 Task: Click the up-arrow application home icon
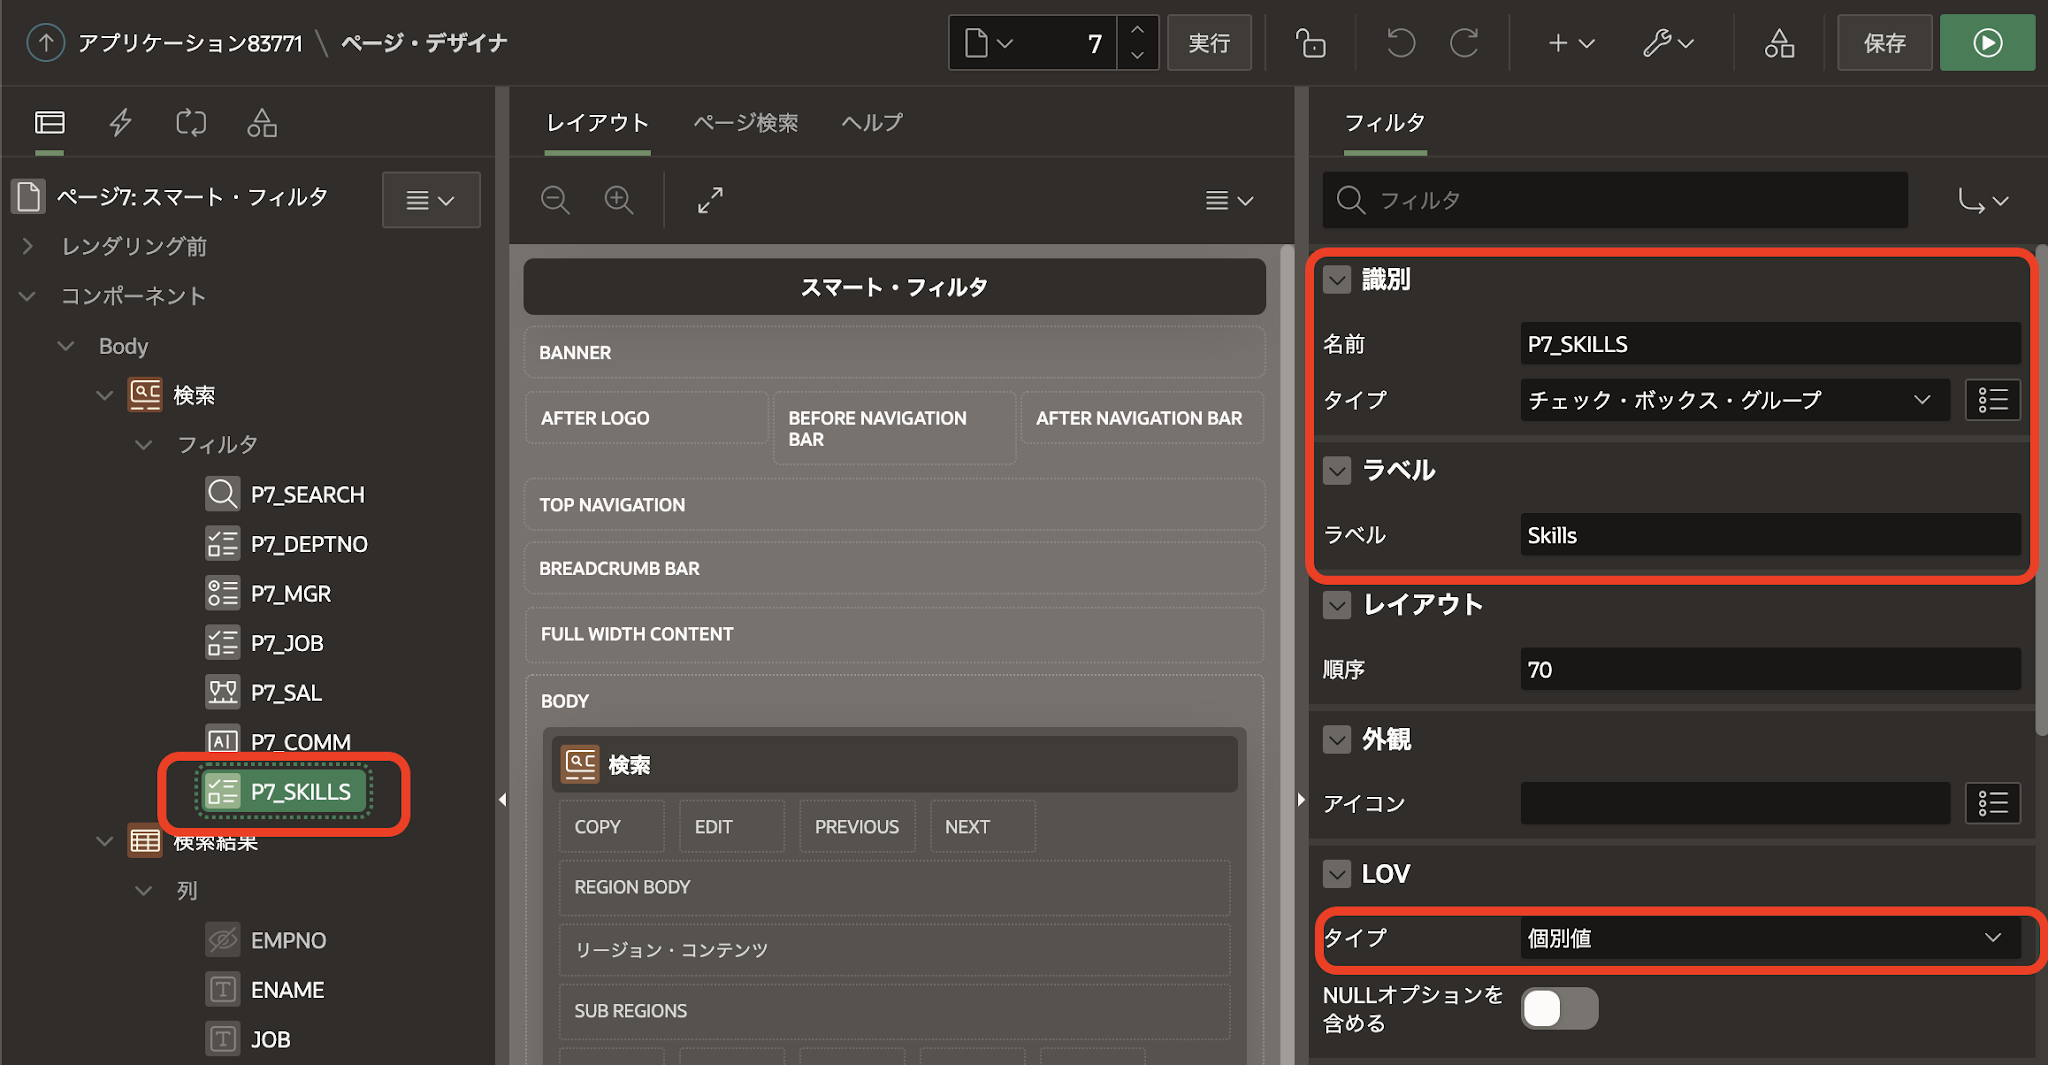coord(45,43)
